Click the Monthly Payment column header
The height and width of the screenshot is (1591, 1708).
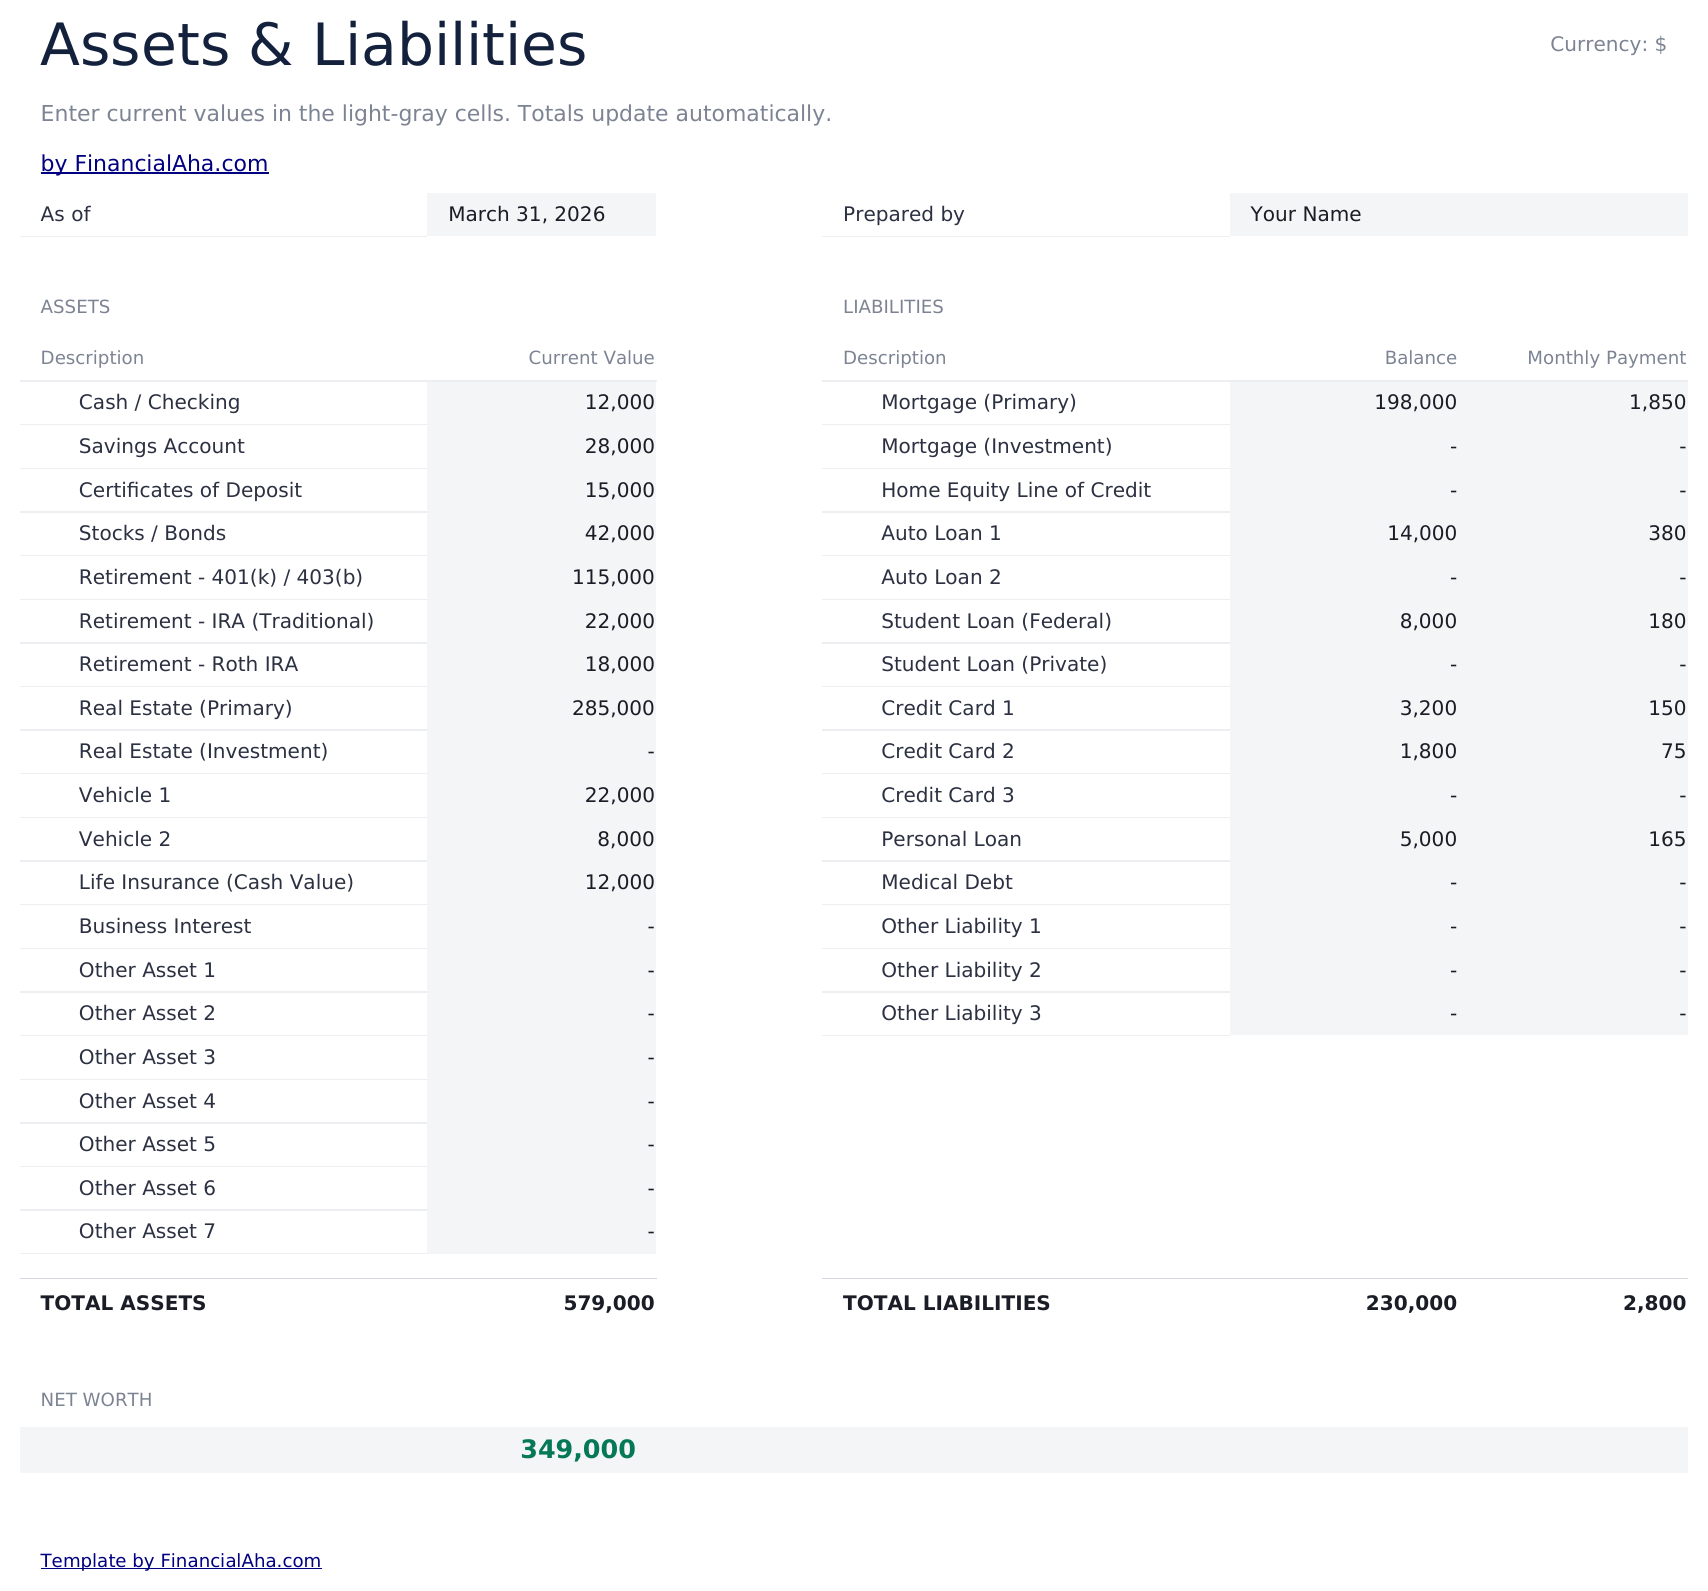coord(1606,358)
